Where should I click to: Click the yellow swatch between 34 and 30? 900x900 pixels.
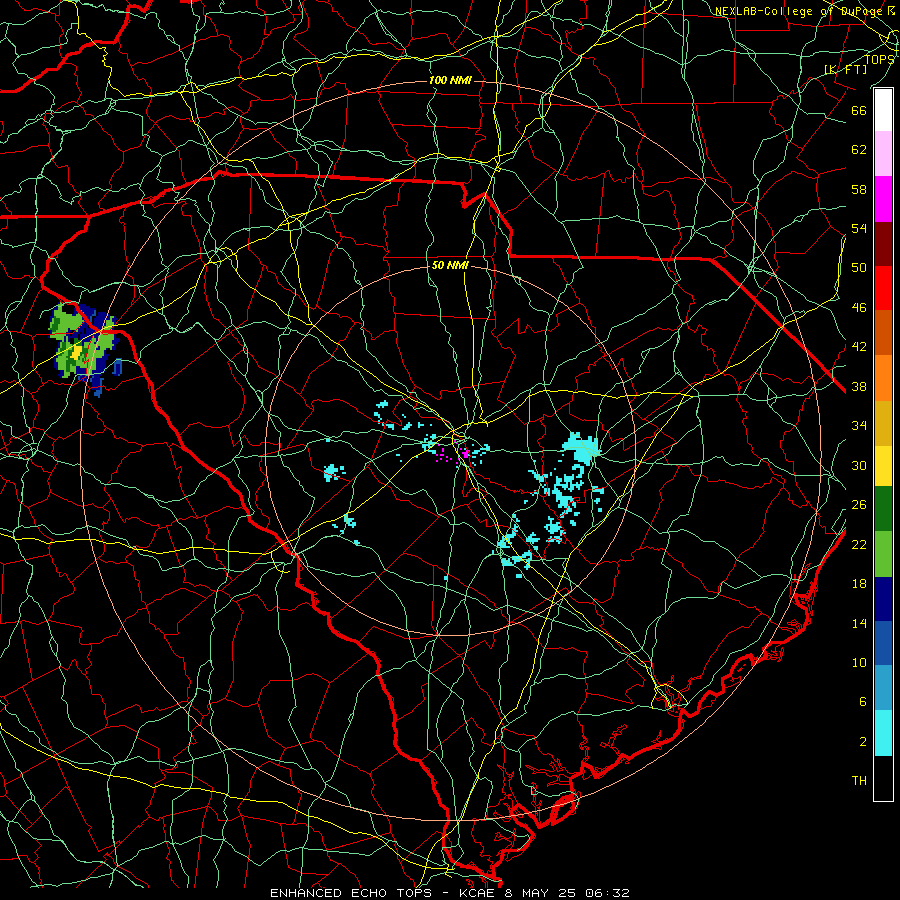click(x=883, y=466)
